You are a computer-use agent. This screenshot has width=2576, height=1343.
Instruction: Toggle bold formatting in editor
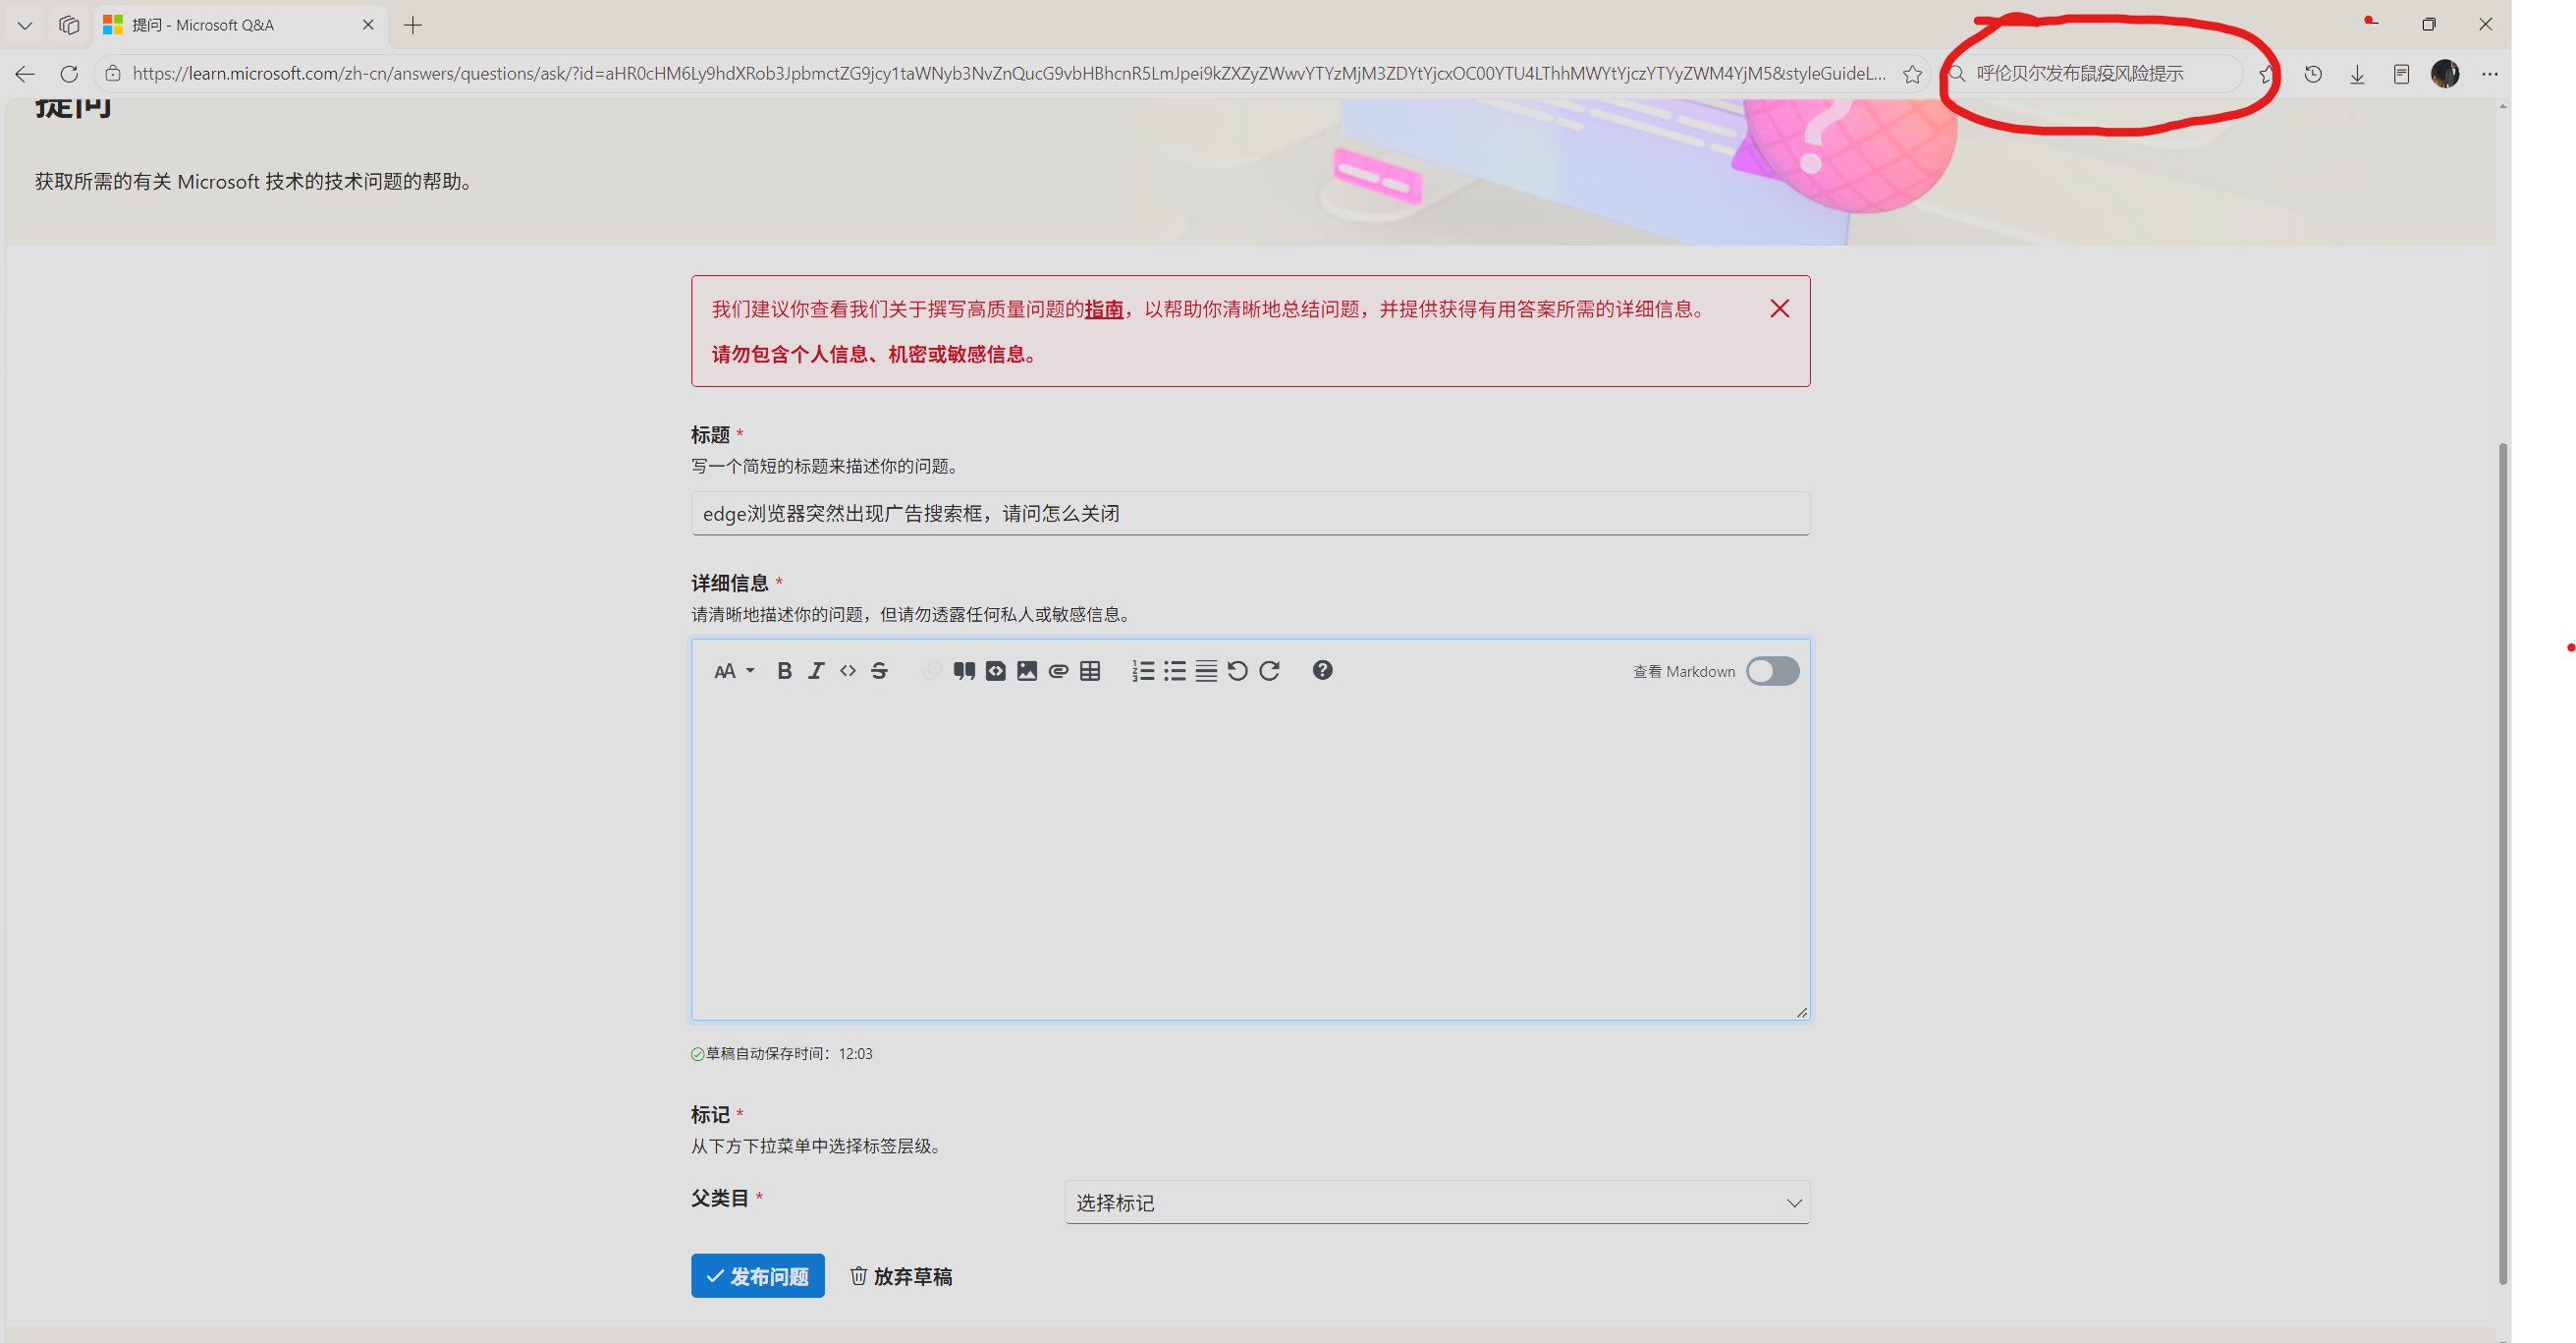(784, 671)
